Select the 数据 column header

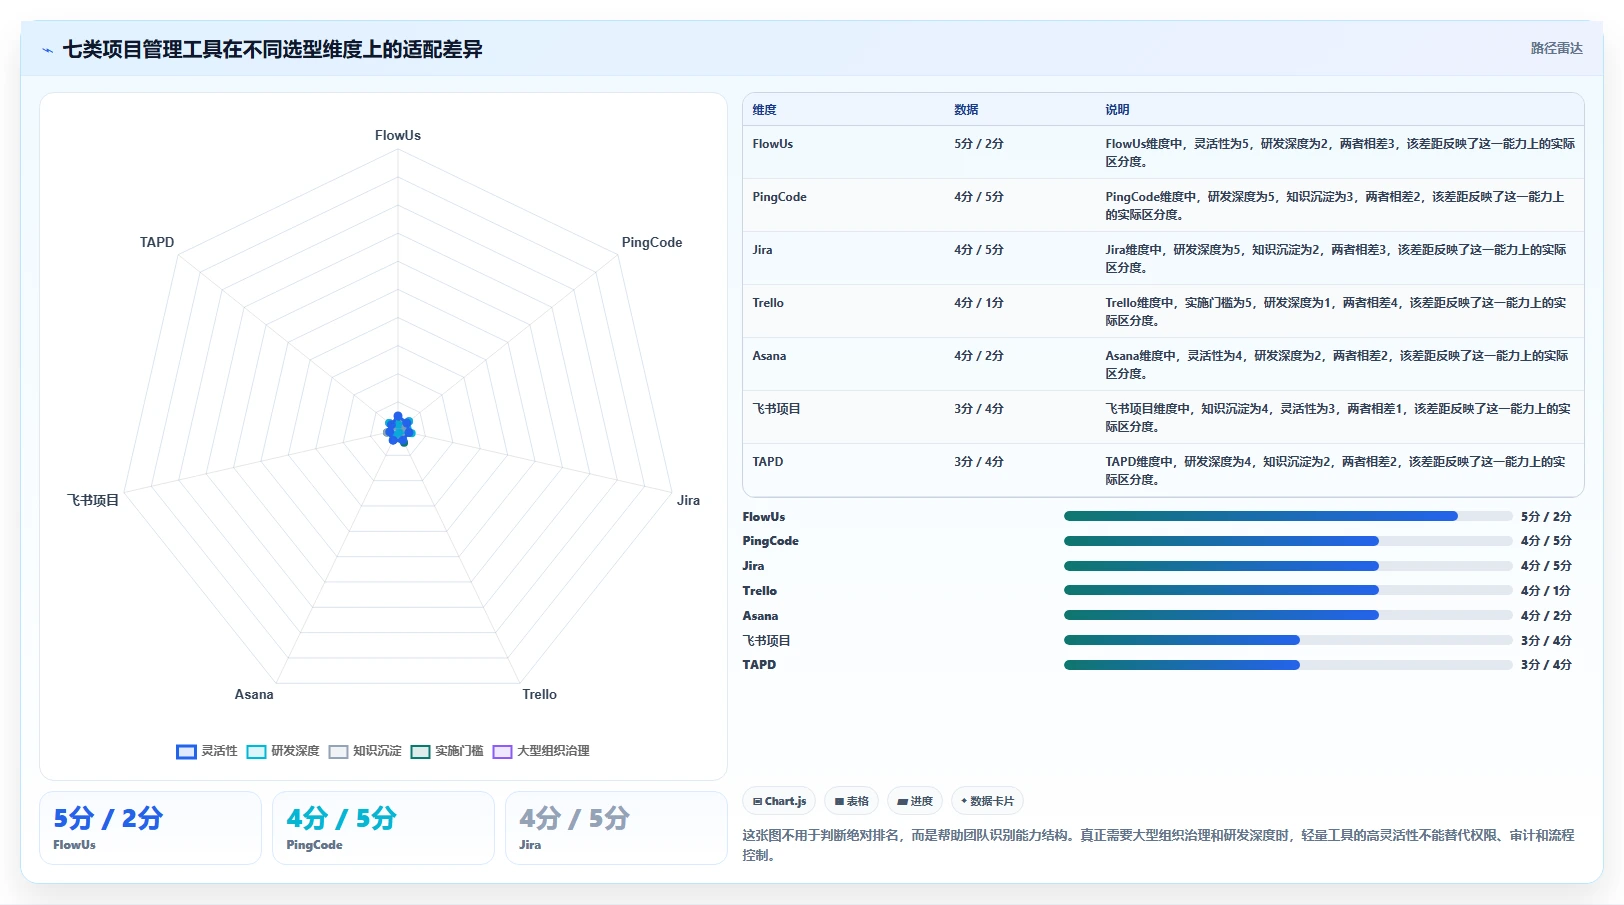pyautogui.click(x=966, y=110)
